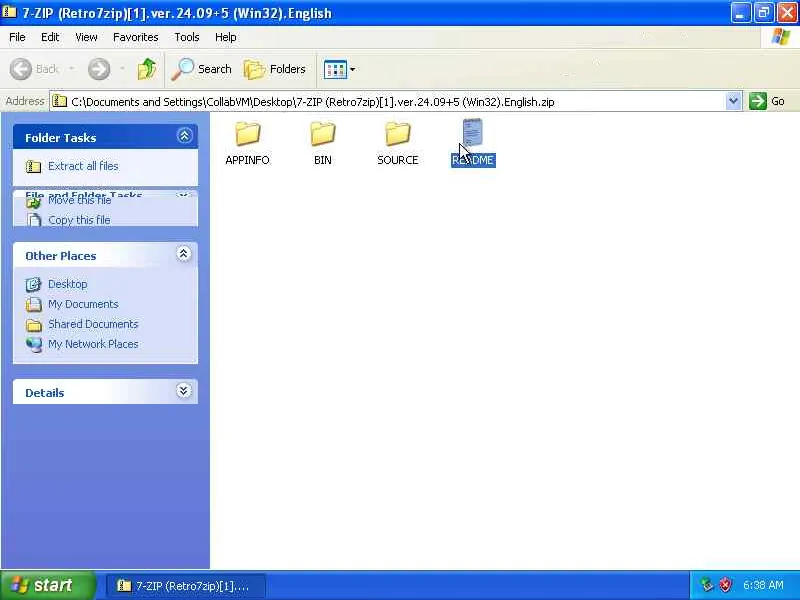Toggle the Folders pane
Image resolution: width=800 pixels, height=600 pixels.
pyautogui.click(x=275, y=69)
